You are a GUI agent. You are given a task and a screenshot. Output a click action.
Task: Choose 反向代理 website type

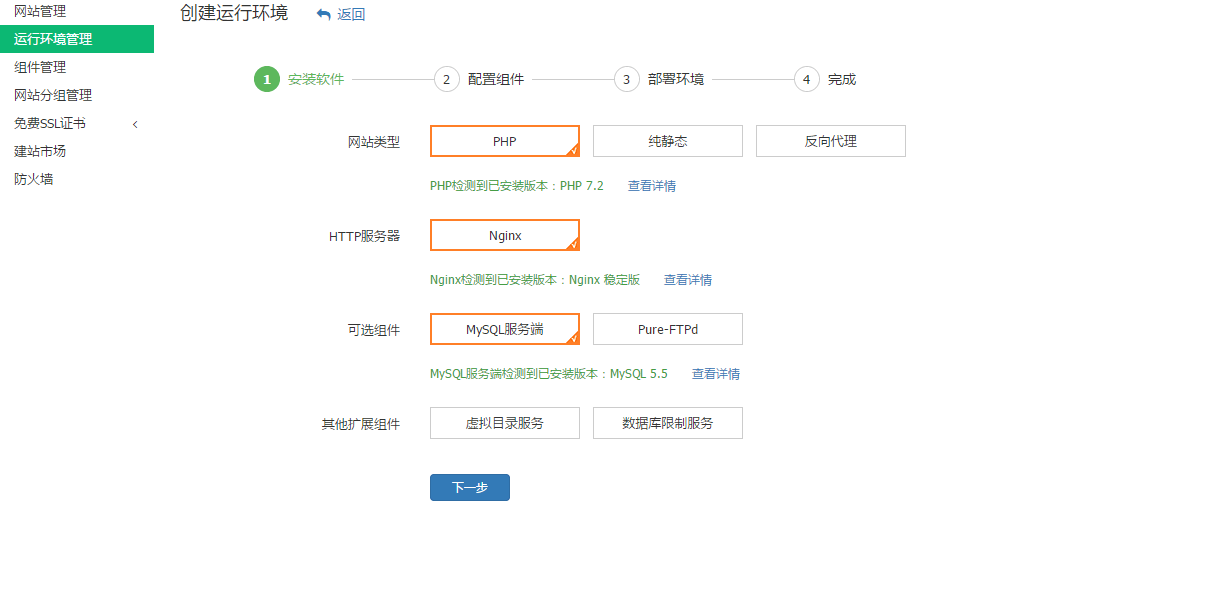(831, 141)
